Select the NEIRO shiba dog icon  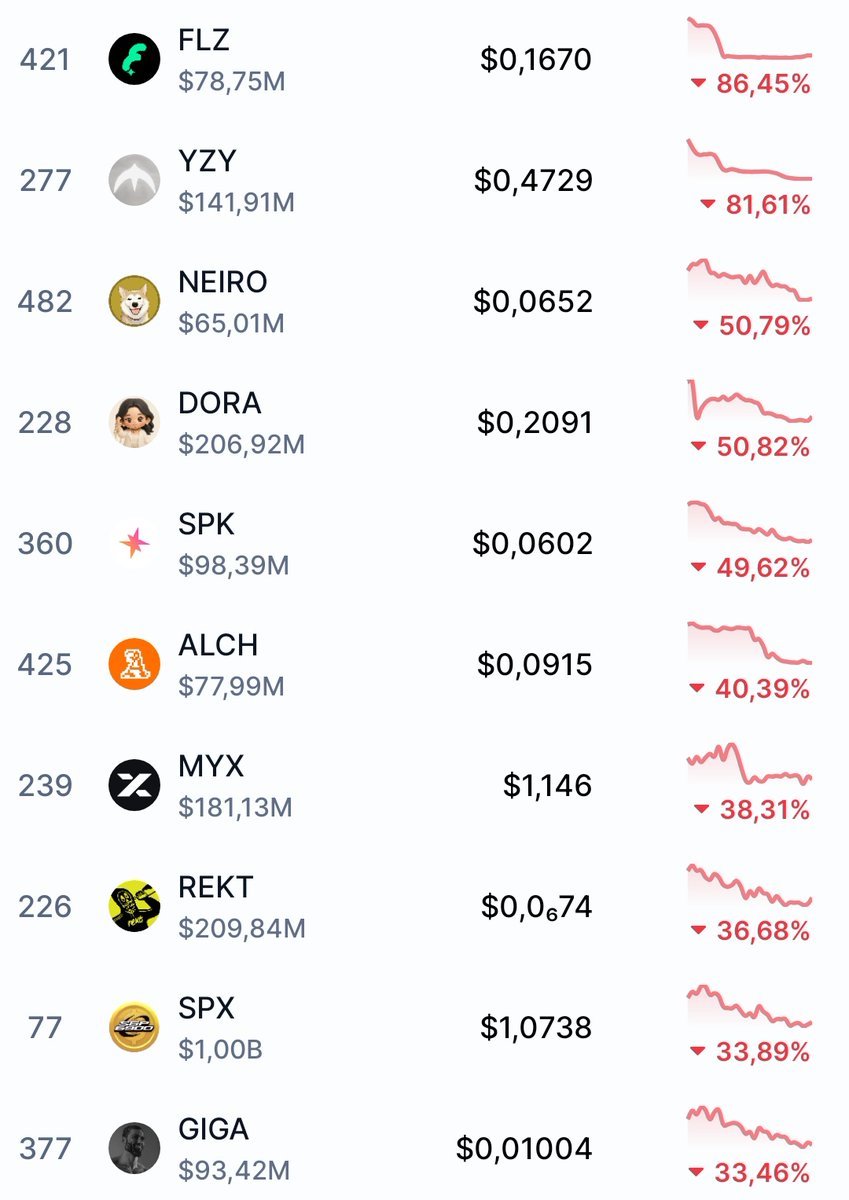click(134, 301)
